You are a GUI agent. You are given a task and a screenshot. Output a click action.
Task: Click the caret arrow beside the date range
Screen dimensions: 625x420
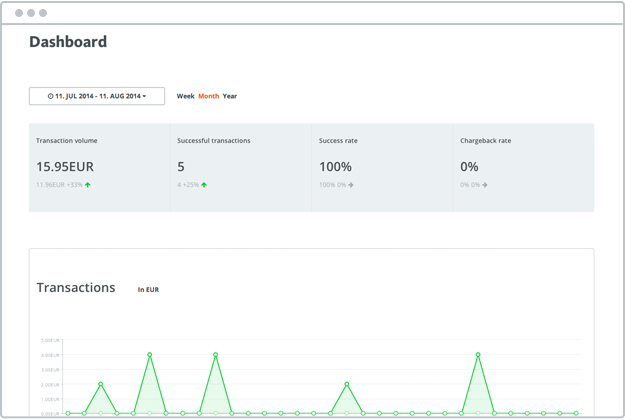point(145,97)
